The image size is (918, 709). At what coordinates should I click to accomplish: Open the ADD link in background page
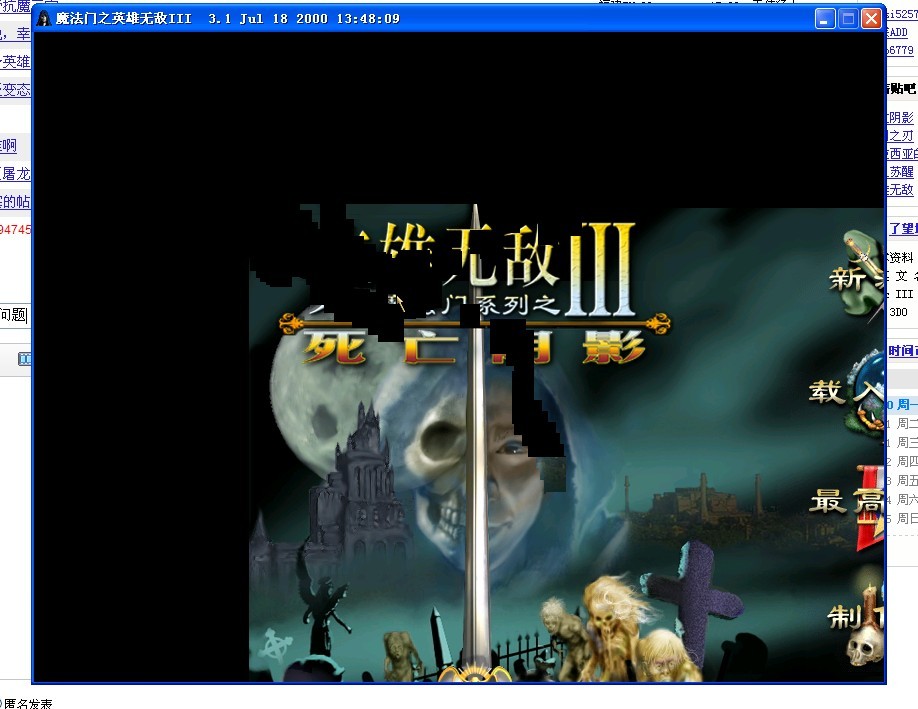click(x=898, y=33)
